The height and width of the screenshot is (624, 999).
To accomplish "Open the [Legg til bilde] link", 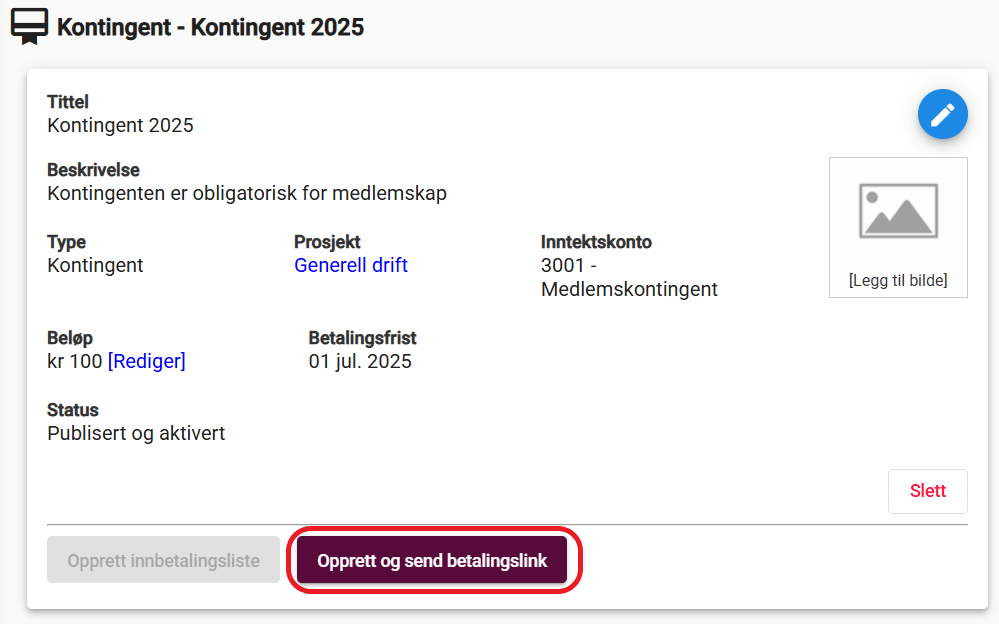I will (898, 280).
